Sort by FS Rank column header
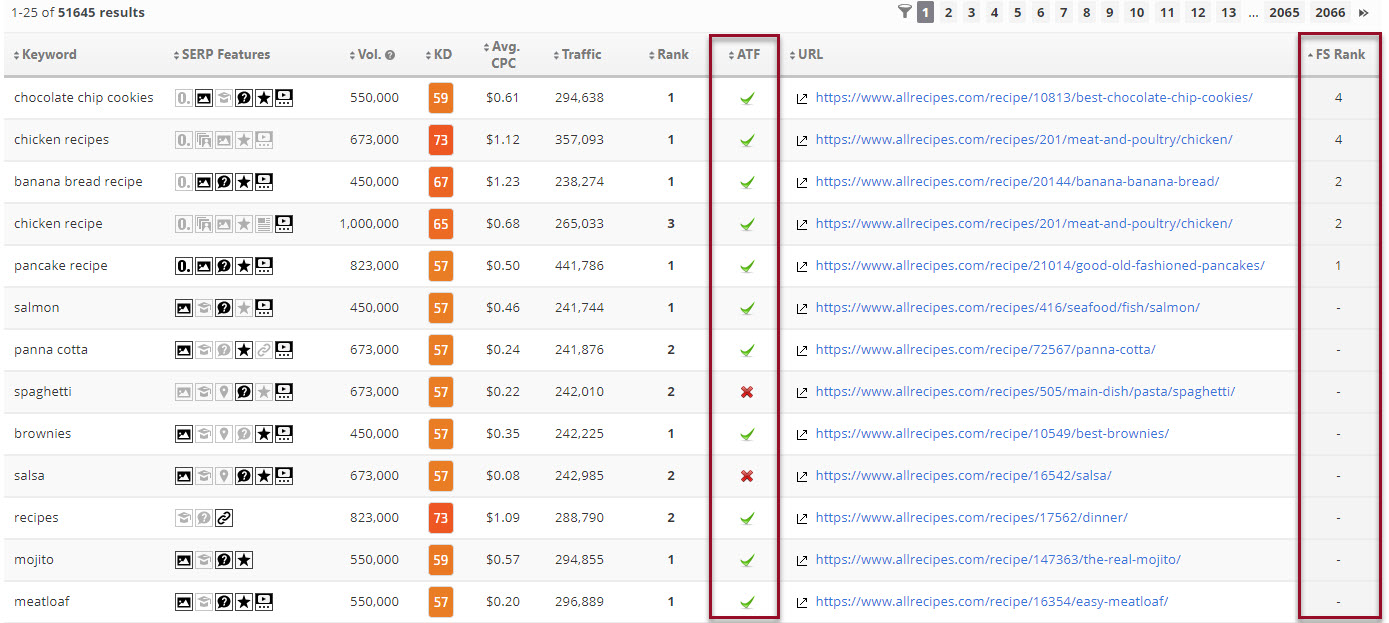Viewport: 1389px width, 623px height. coord(1339,55)
